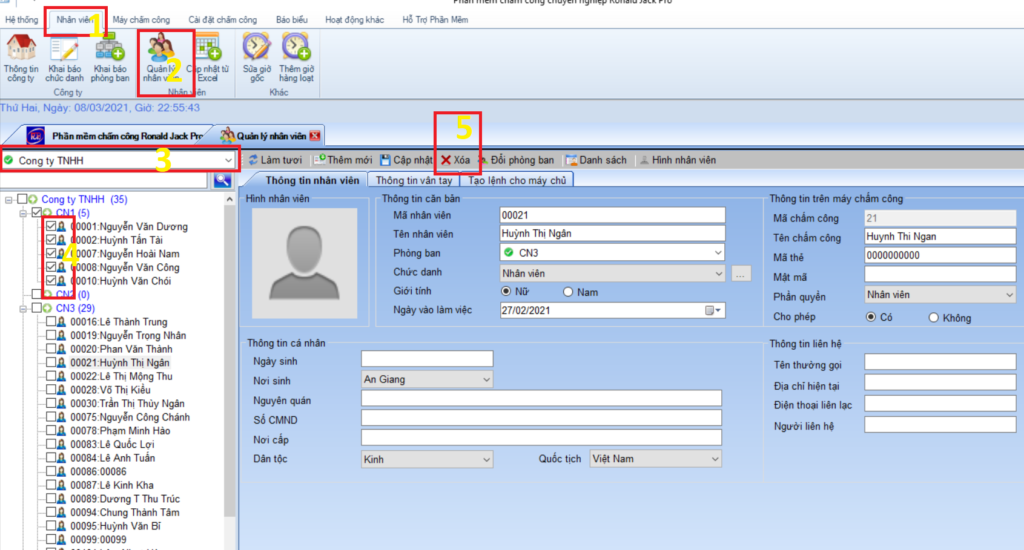Viewport: 1024px width, 550px height.
Task: Open Sửa giờ gốc clock icon
Action: click(x=257, y=57)
